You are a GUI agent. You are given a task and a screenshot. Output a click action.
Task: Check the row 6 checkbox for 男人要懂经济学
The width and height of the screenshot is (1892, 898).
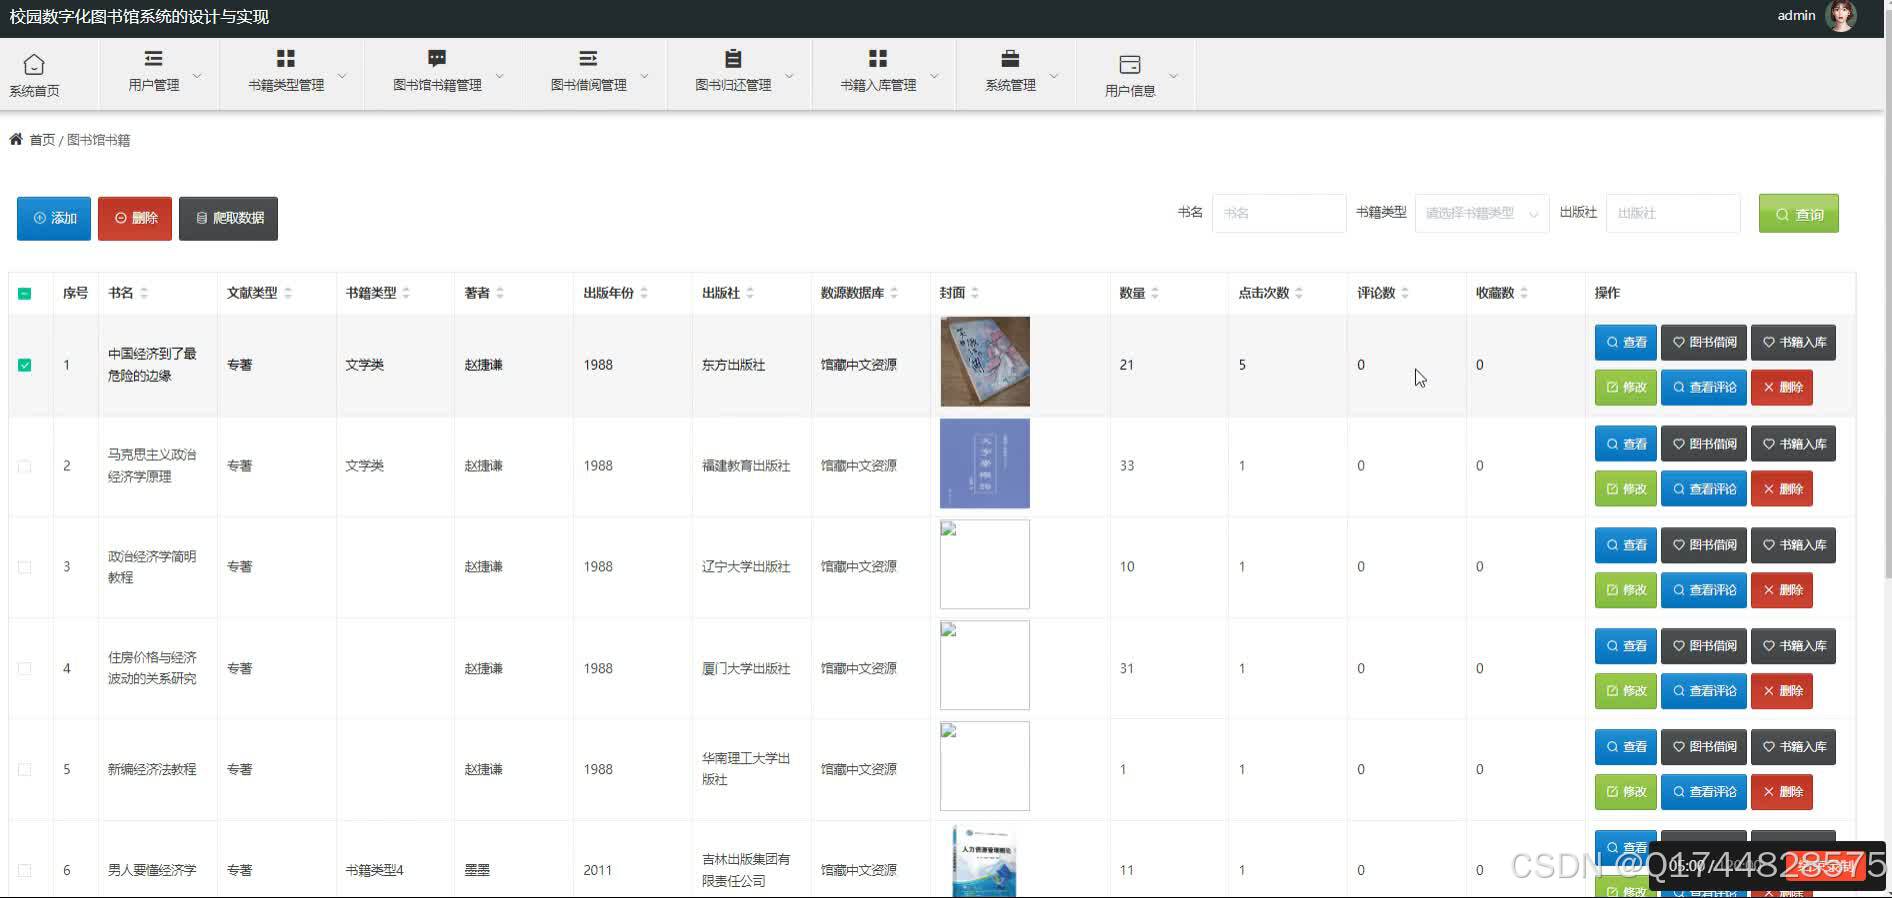[x=25, y=870]
